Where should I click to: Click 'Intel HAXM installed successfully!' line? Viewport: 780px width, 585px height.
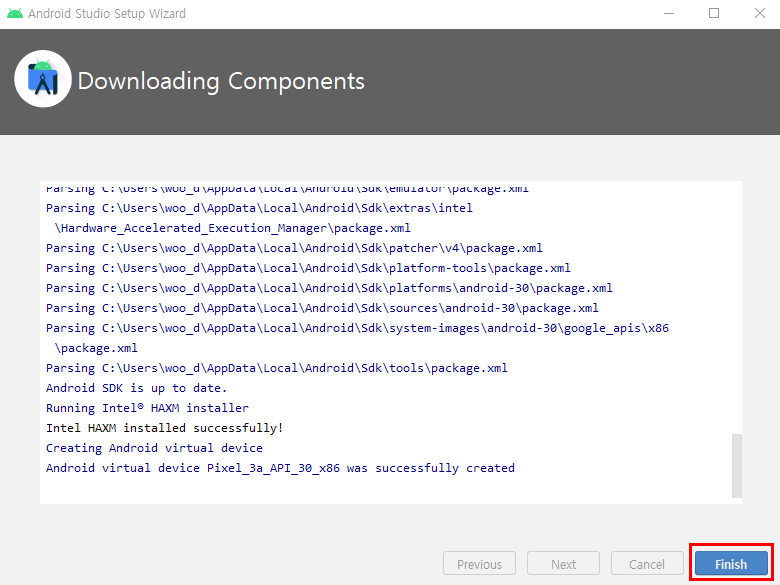(165, 428)
